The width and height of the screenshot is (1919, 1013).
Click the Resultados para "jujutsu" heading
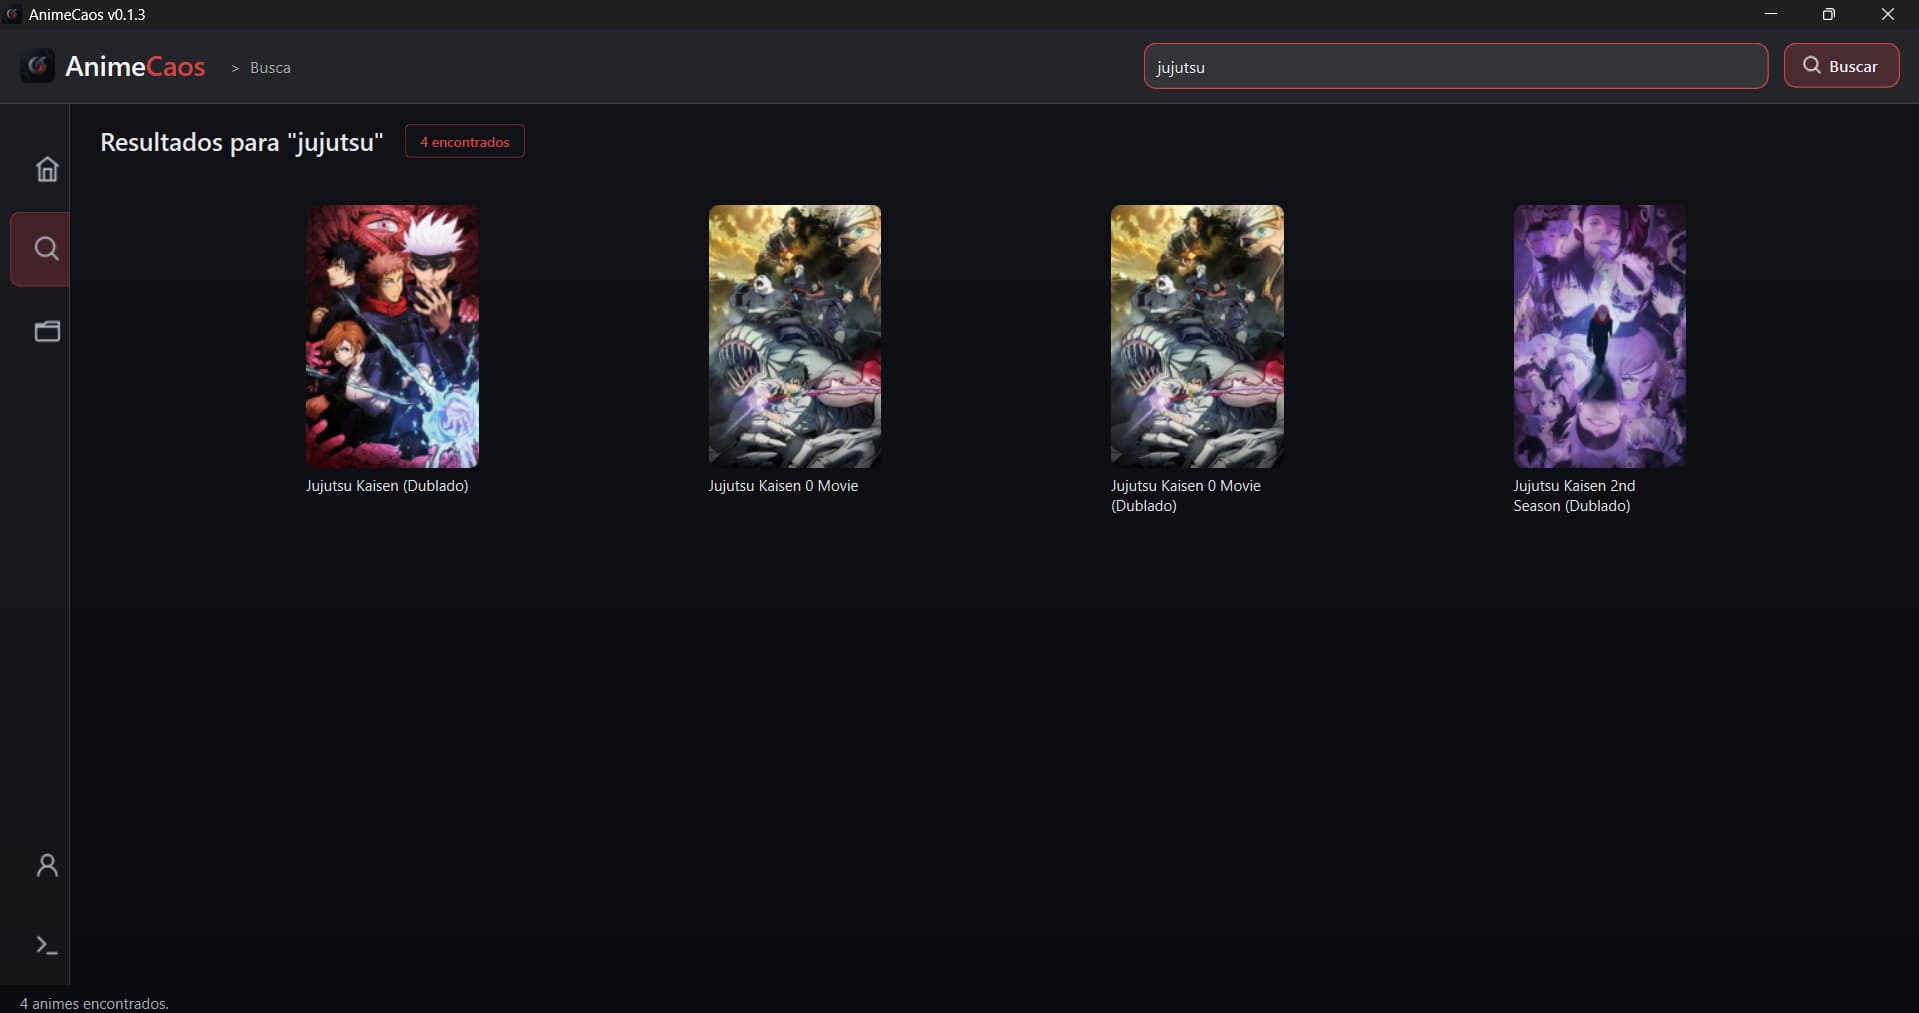[242, 142]
